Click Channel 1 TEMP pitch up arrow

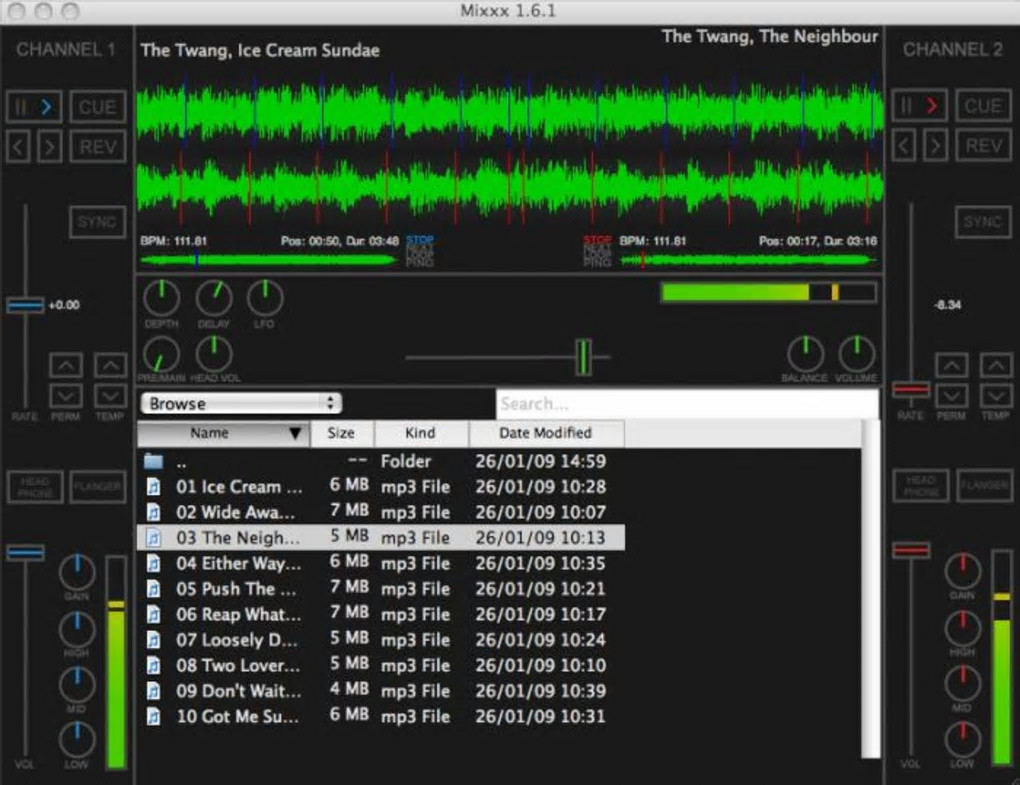coord(111,366)
